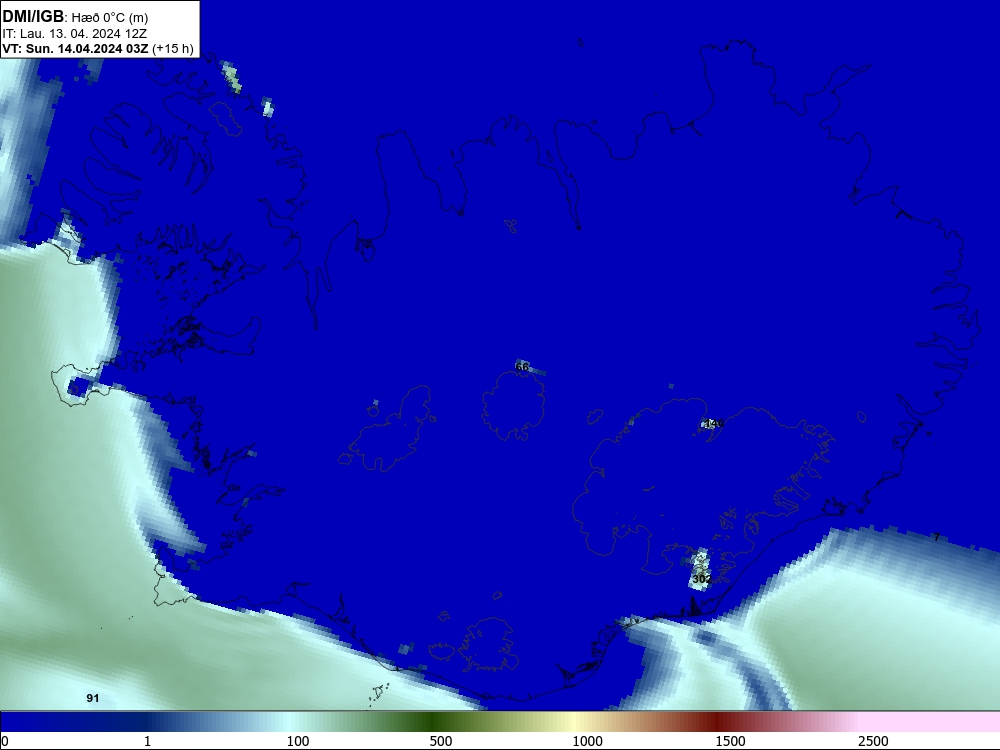Click the scale label 1
1000x750 pixels.
click(x=147, y=741)
